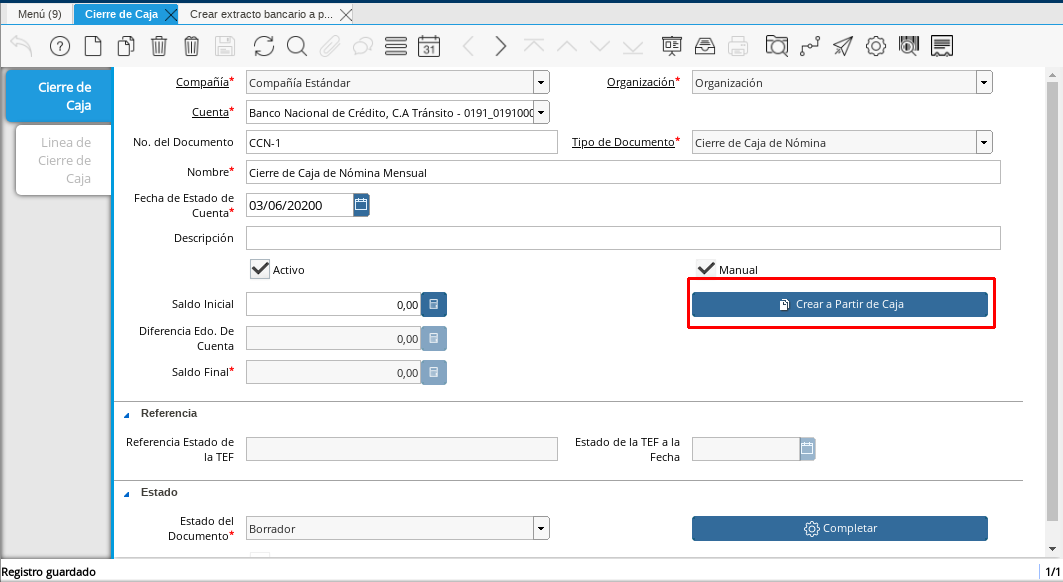Open the process gear icon in the toolbar
The image size is (1063, 582).
(876, 46)
